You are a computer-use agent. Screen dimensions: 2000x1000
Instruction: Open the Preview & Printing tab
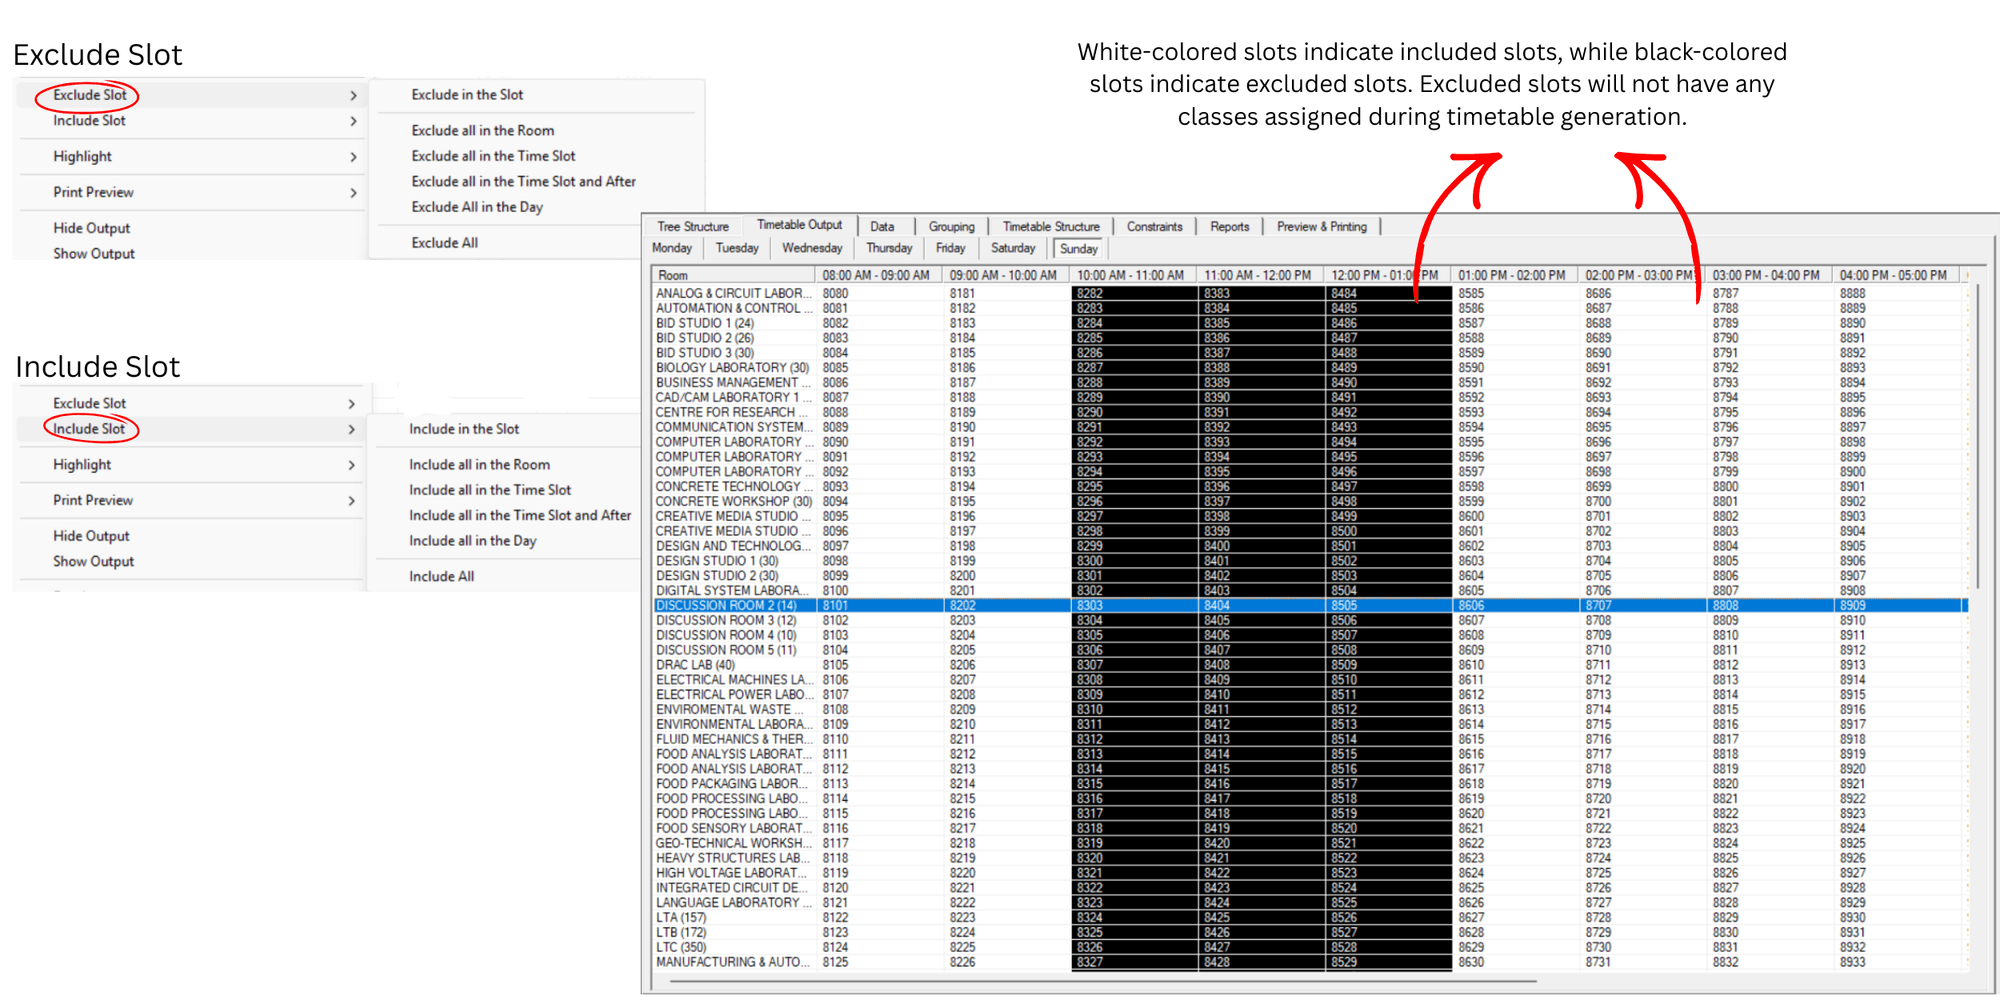1321,227
